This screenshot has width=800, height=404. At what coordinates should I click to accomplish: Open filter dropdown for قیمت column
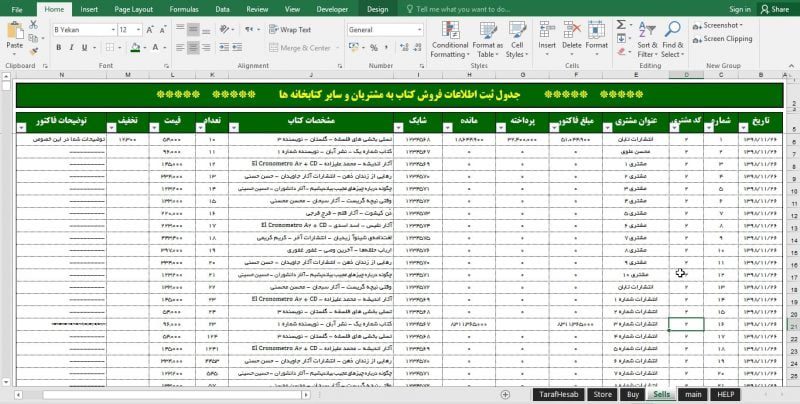pos(154,128)
